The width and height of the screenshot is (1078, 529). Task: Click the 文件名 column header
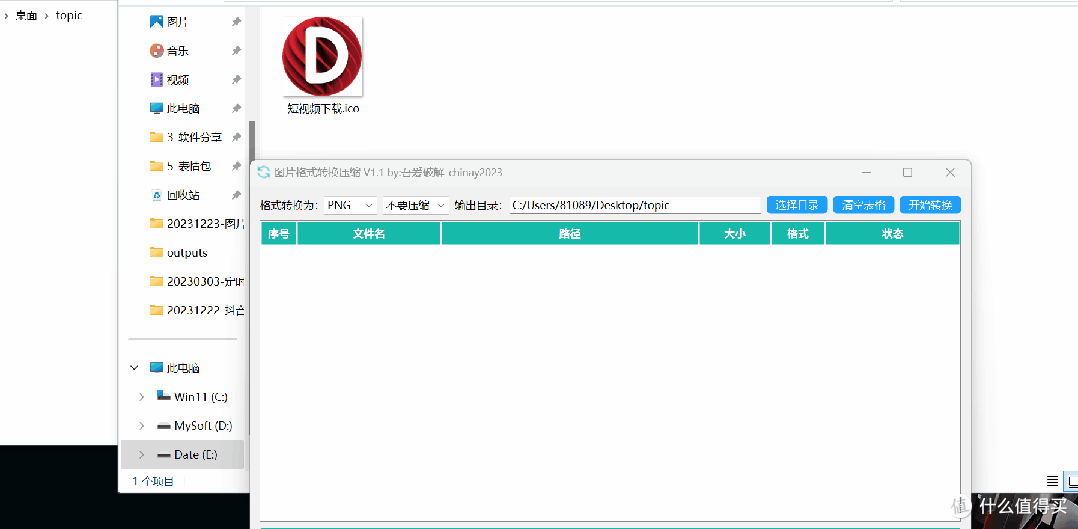[x=368, y=234]
